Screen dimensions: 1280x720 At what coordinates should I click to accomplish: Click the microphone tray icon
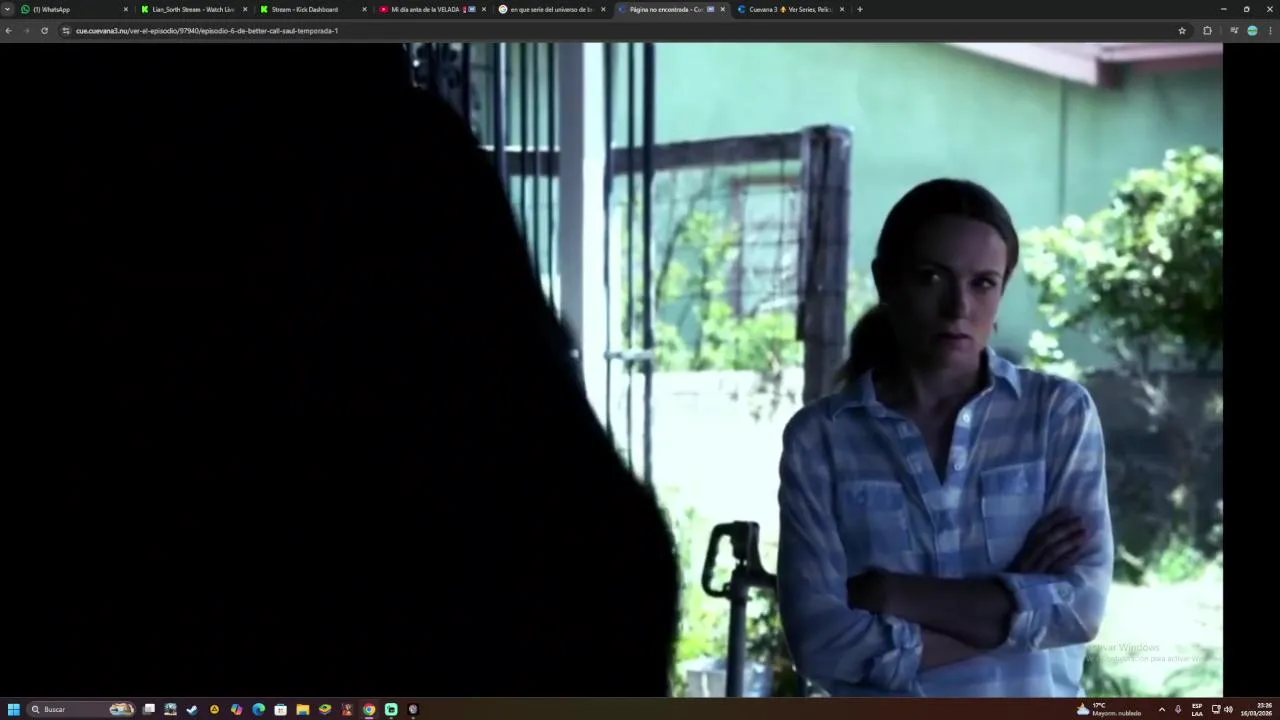click(x=1178, y=709)
